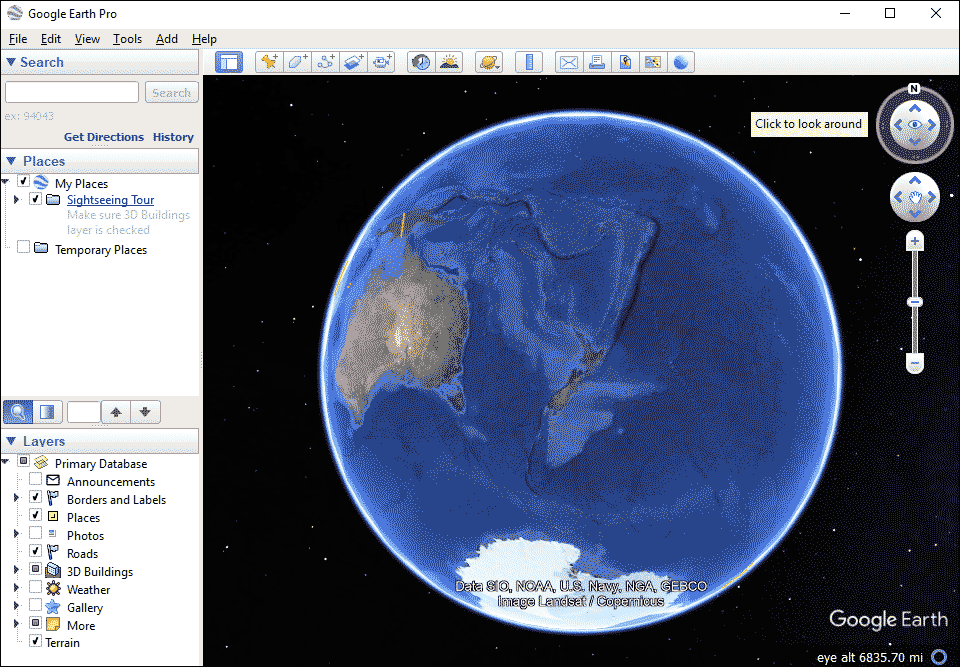
Task: Move up using the move joystick arrow
Action: pos(915,180)
